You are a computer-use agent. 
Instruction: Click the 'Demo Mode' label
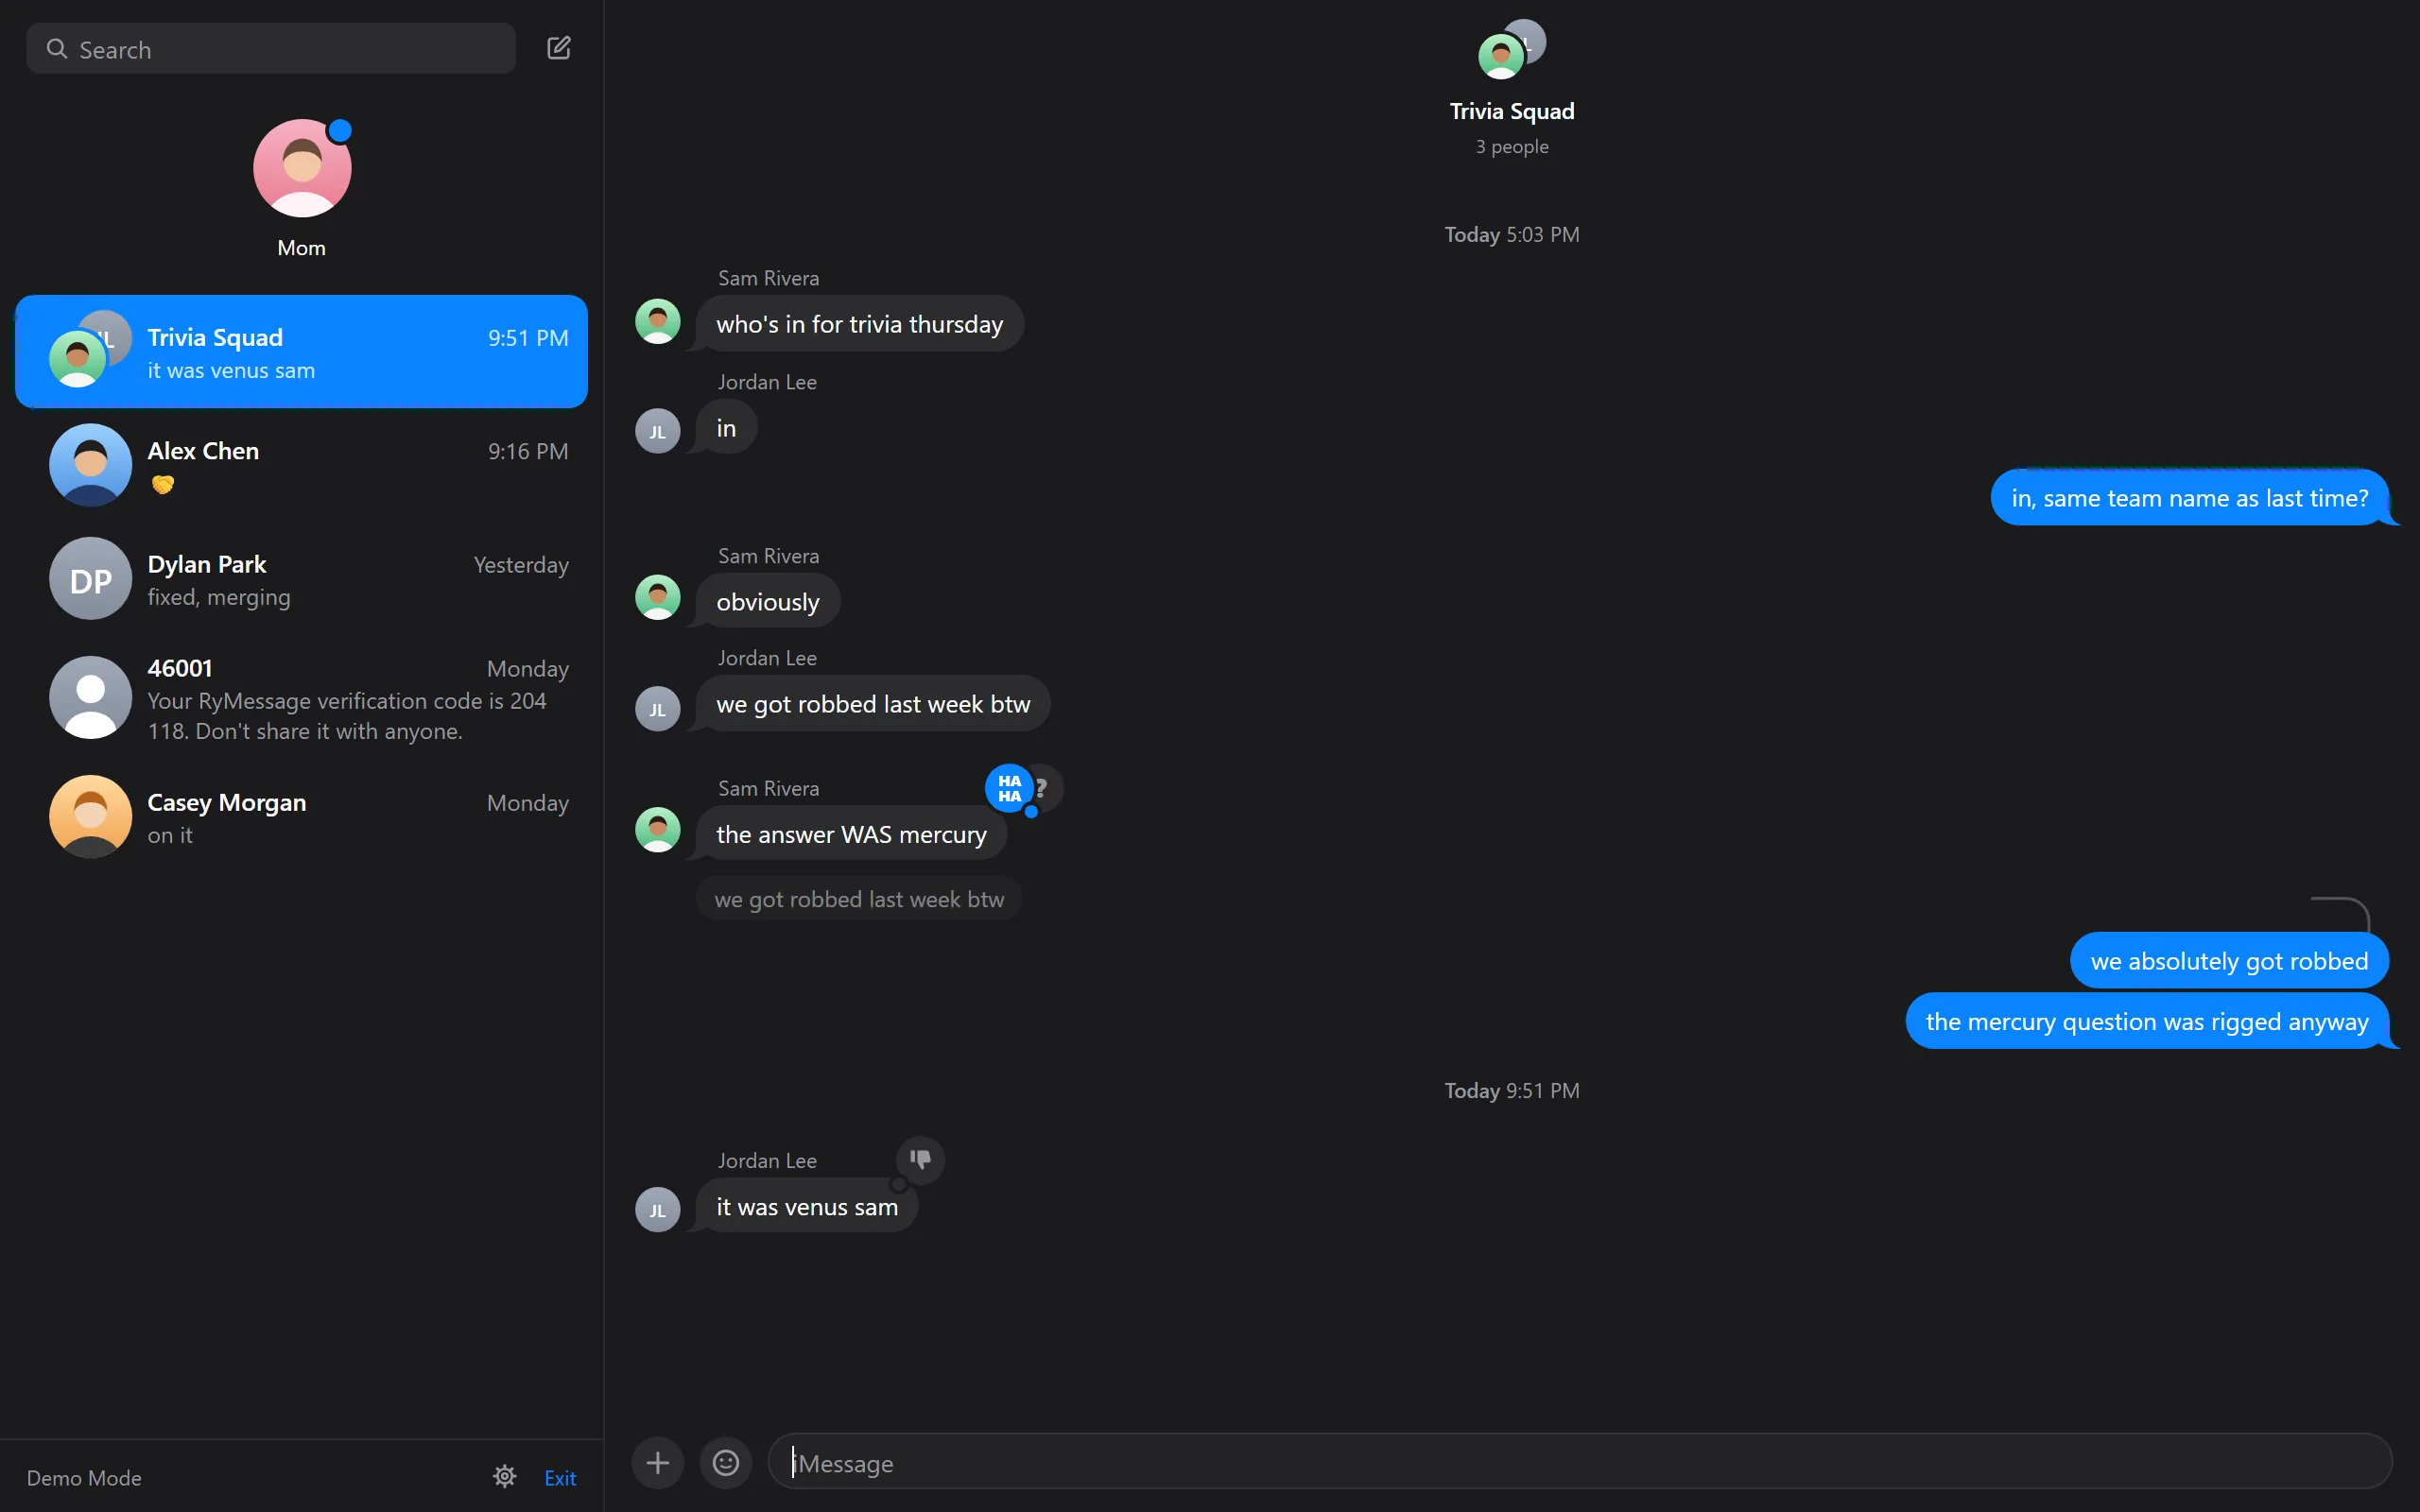tap(84, 1477)
